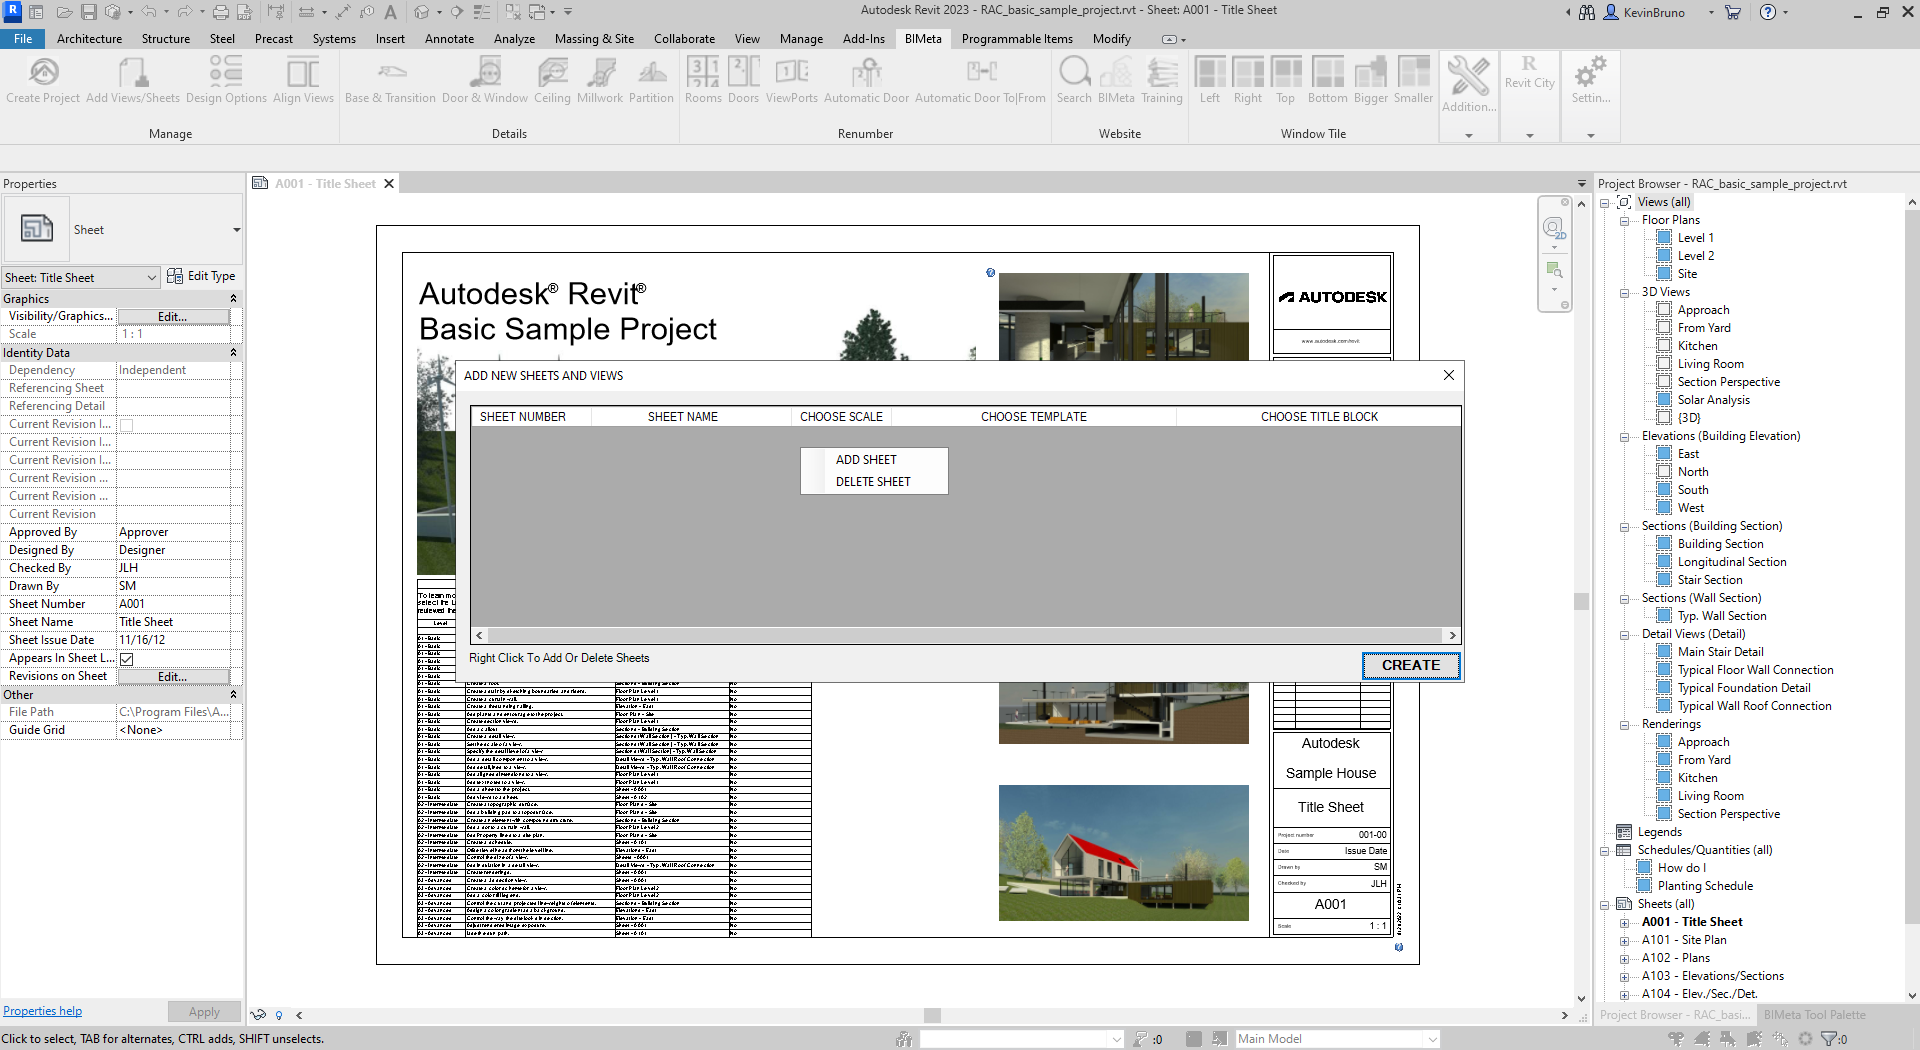Viewport: 1920px width, 1050px height.
Task: Expand the A103 - Elevations/Sections sheet
Action: 1625,977
